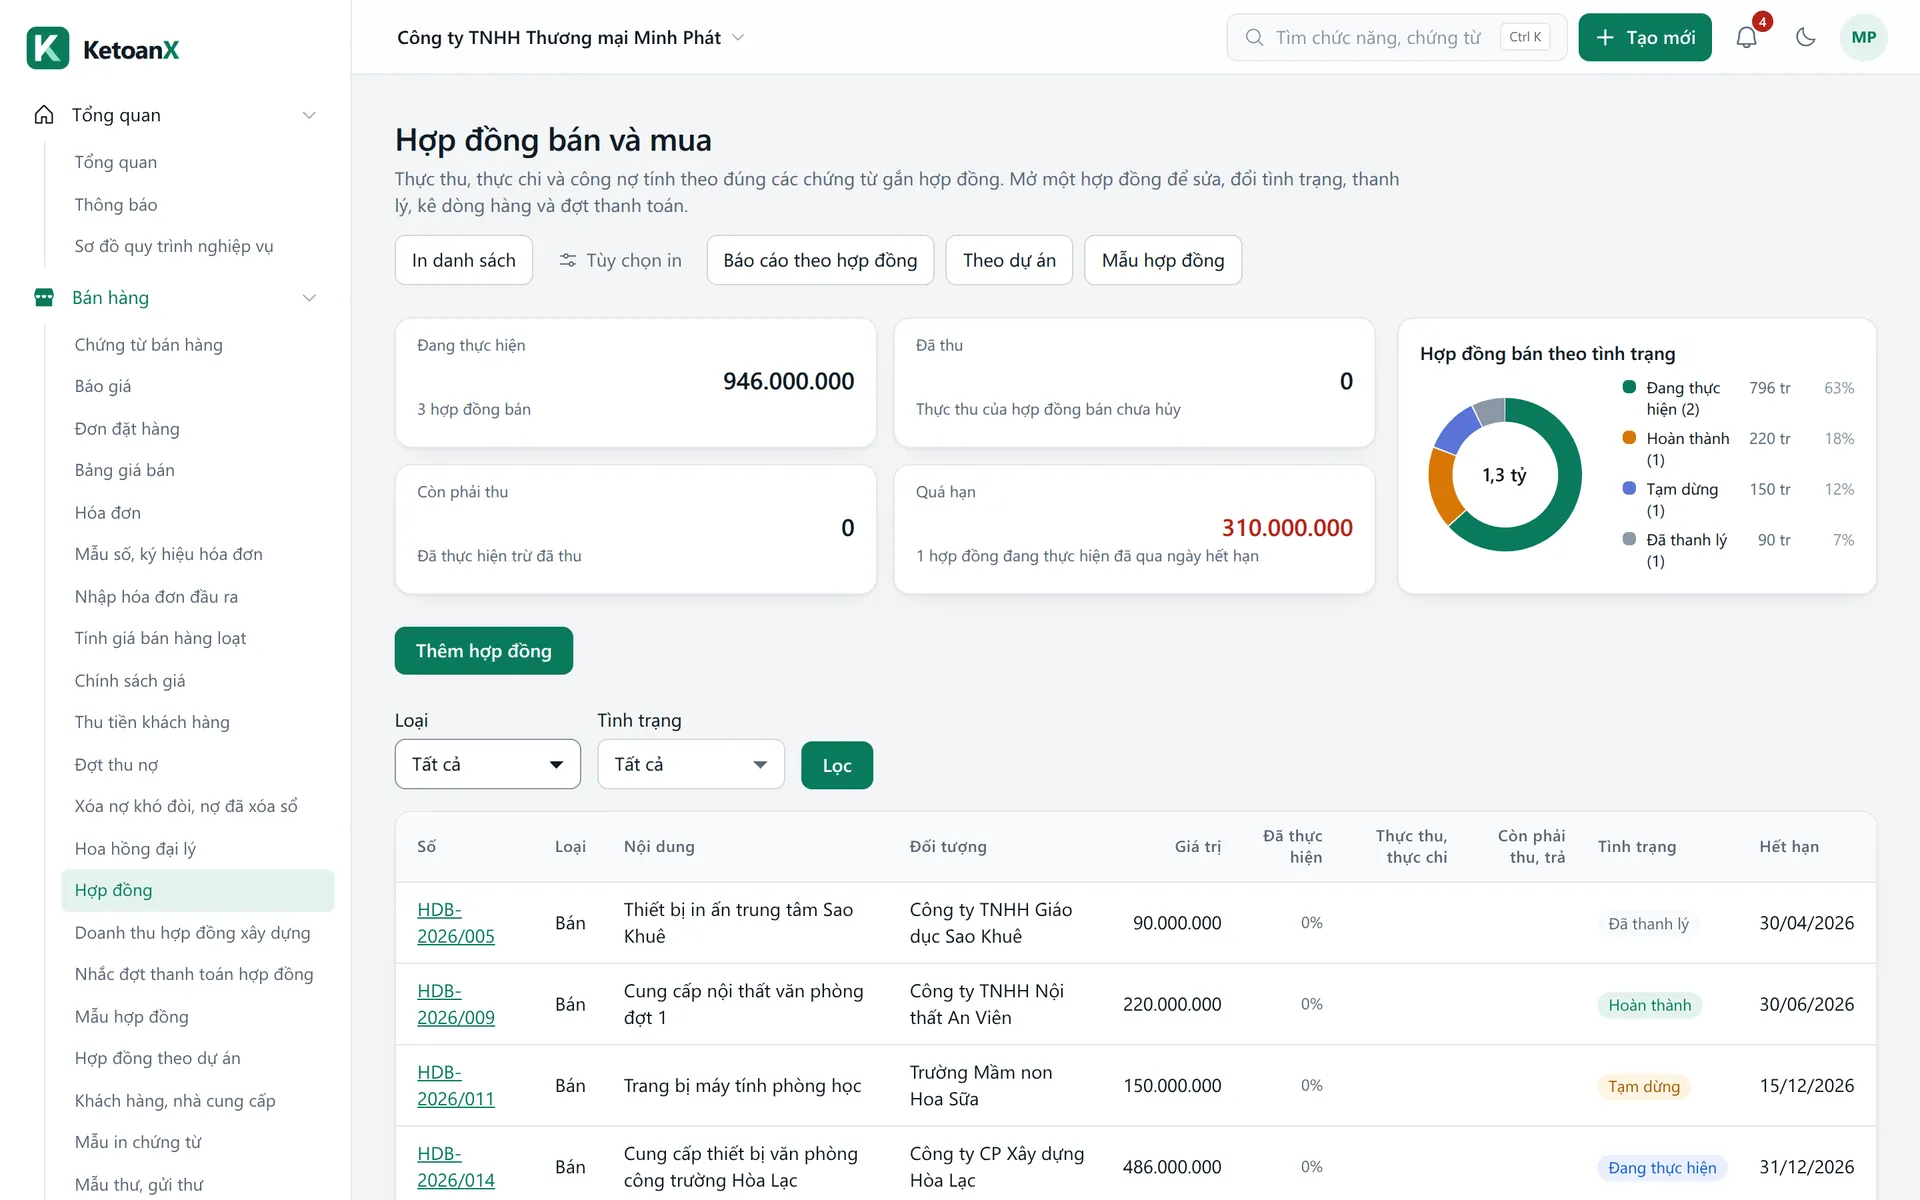Open contract HDB-2026/005 link
Screen dimensions: 1920x1200
point(456,923)
